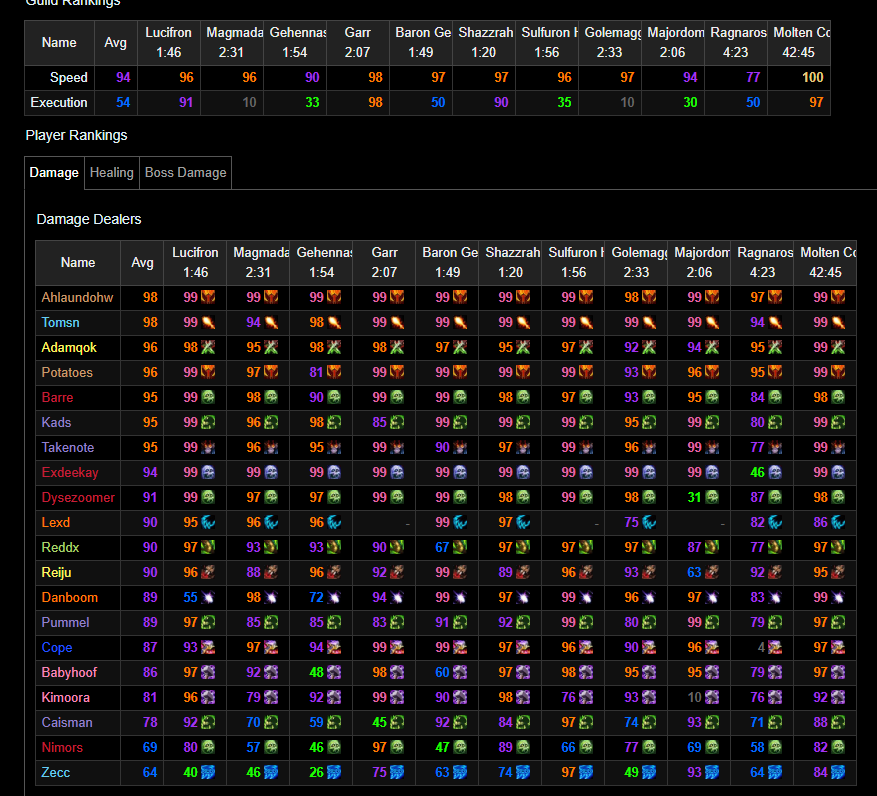The image size is (877, 796).
Task: Click Ragnaros header in Guild Rankings table
Action: 735,42
